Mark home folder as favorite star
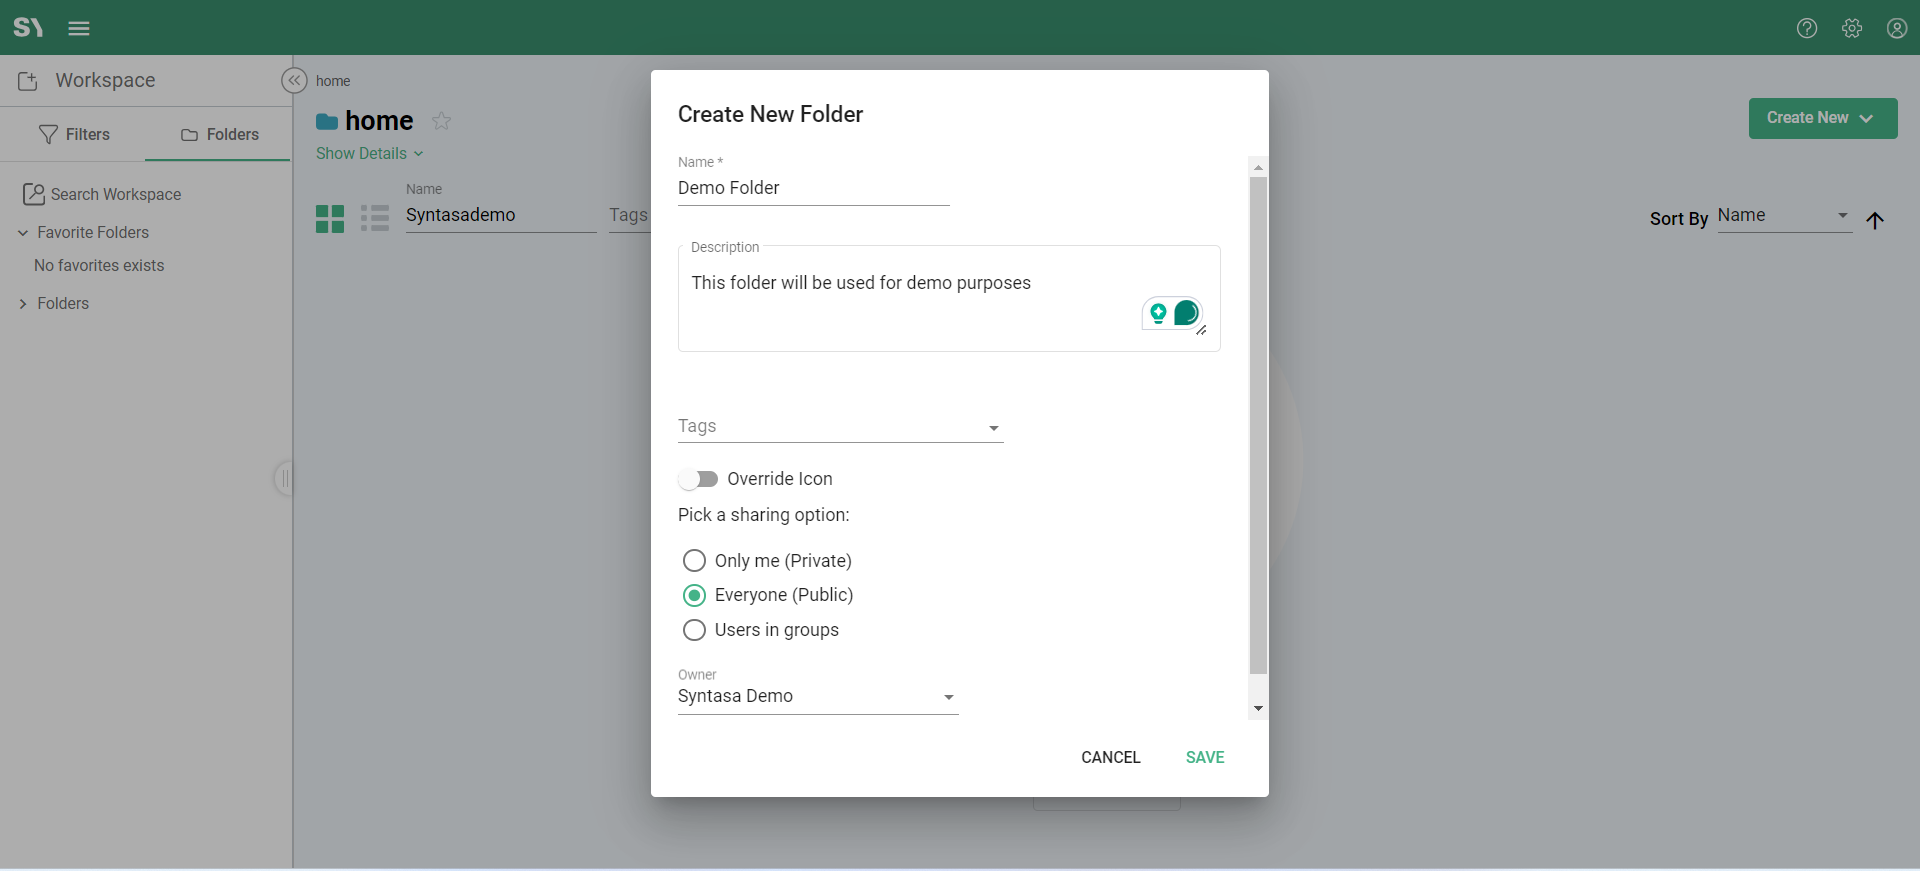1920x871 pixels. click(x=441, y=121)
